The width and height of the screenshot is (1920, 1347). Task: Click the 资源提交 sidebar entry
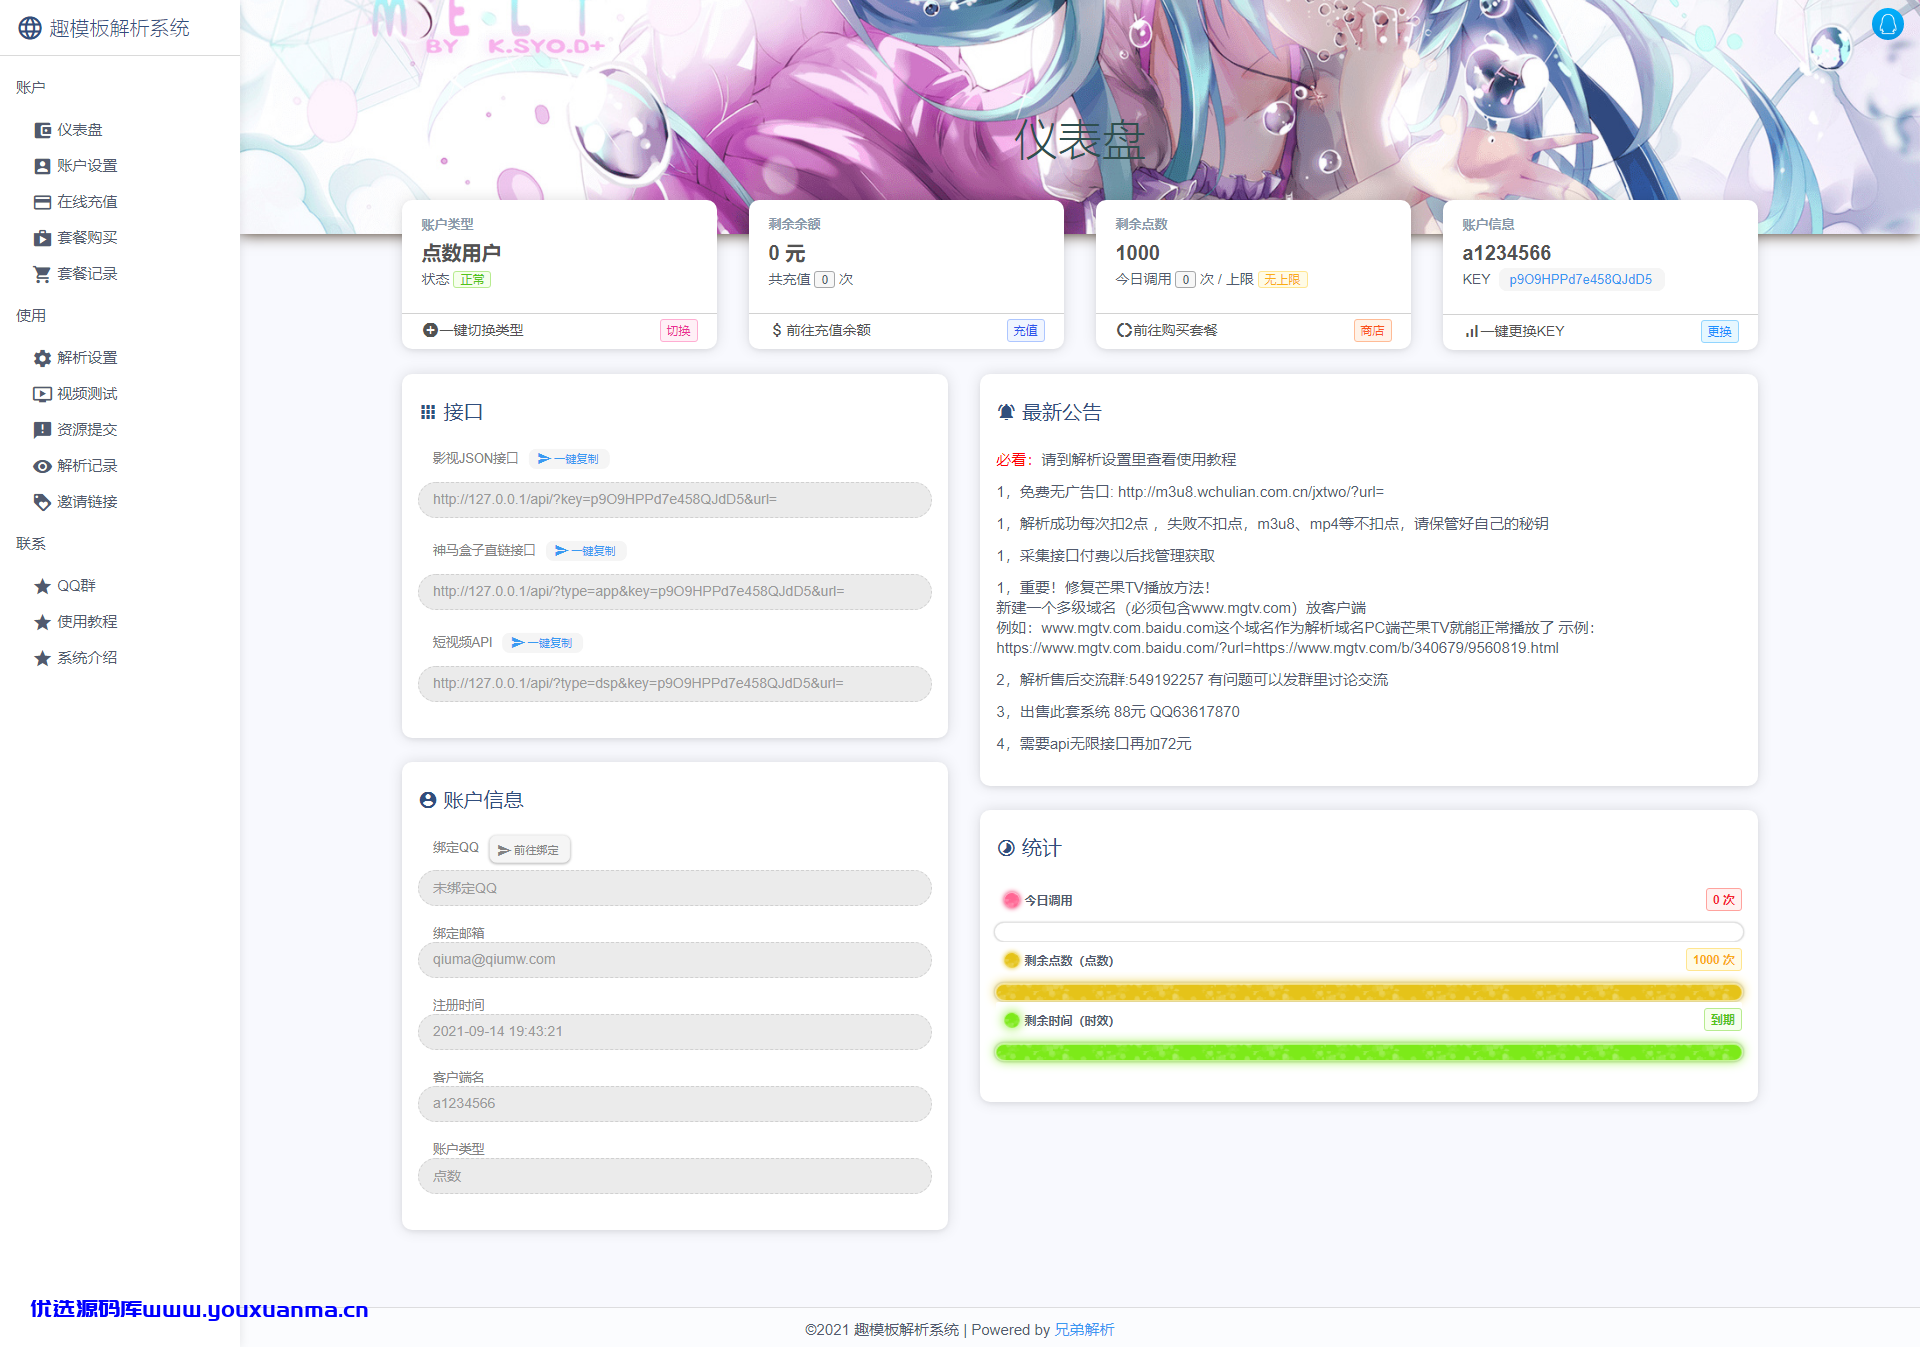tap(87, 430)
